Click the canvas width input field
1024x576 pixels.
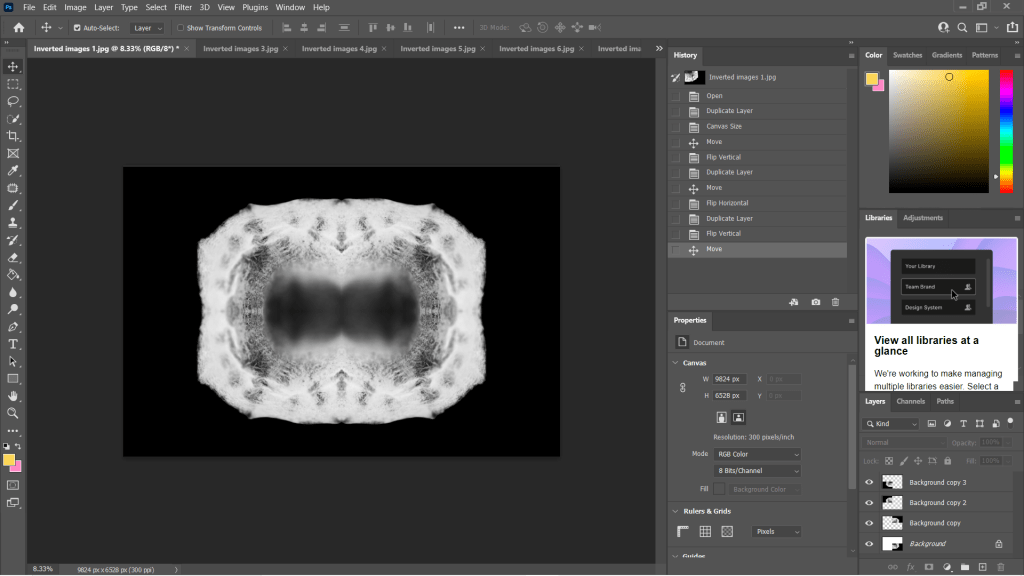tap(730, 379)
